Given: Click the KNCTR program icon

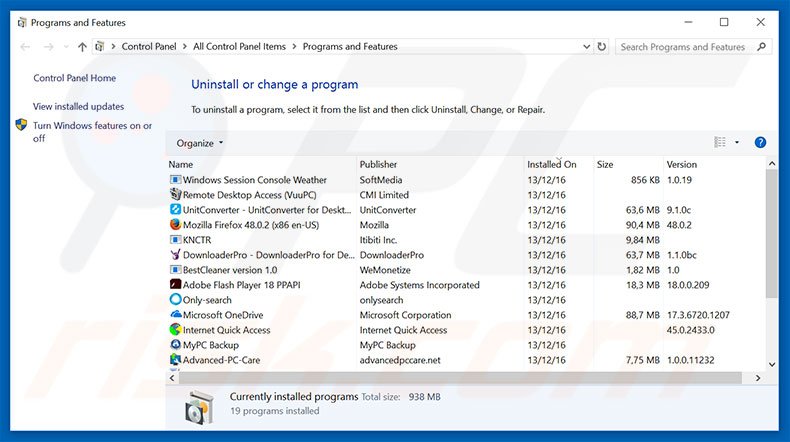Looking at the screenshot, I should [x=175, y=239].
